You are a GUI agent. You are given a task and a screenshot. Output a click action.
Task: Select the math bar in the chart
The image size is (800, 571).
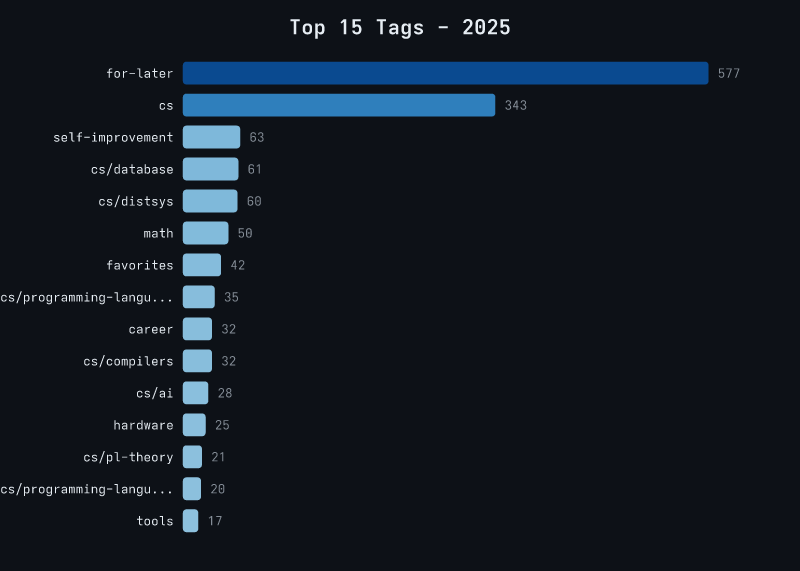pyautogui.click(x=205, y=233)
